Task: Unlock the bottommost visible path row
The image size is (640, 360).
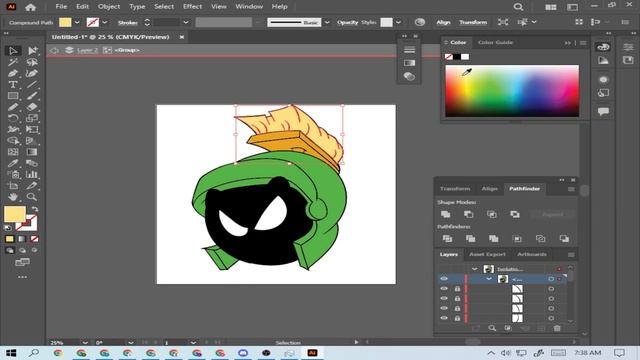Action: [458, 318]
